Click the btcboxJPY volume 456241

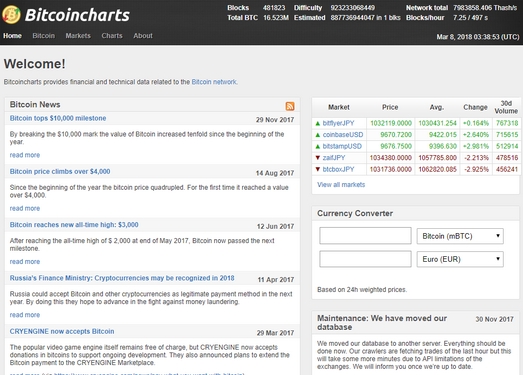[507, 169]
